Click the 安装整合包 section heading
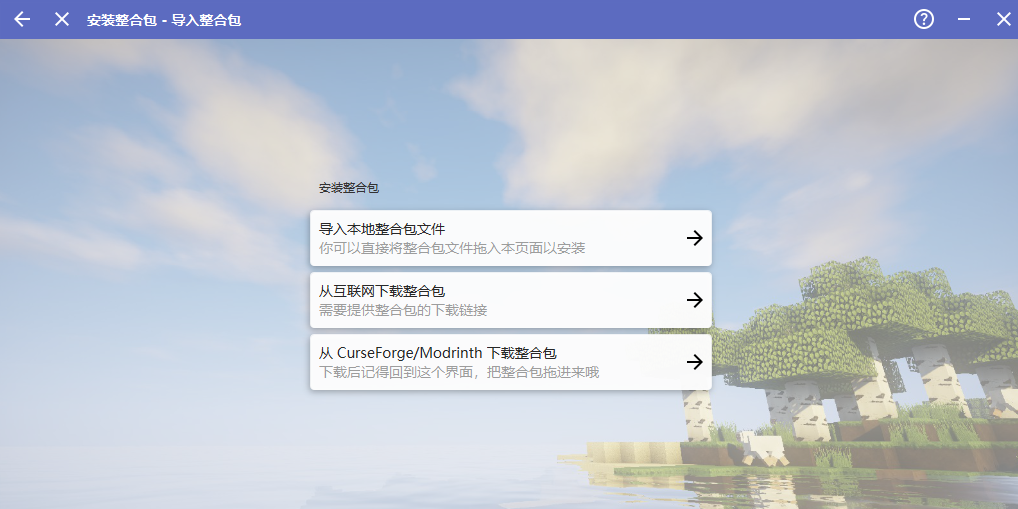This screenshot has height=509, width=1018. pyautogui.click(x=349, y=188)
